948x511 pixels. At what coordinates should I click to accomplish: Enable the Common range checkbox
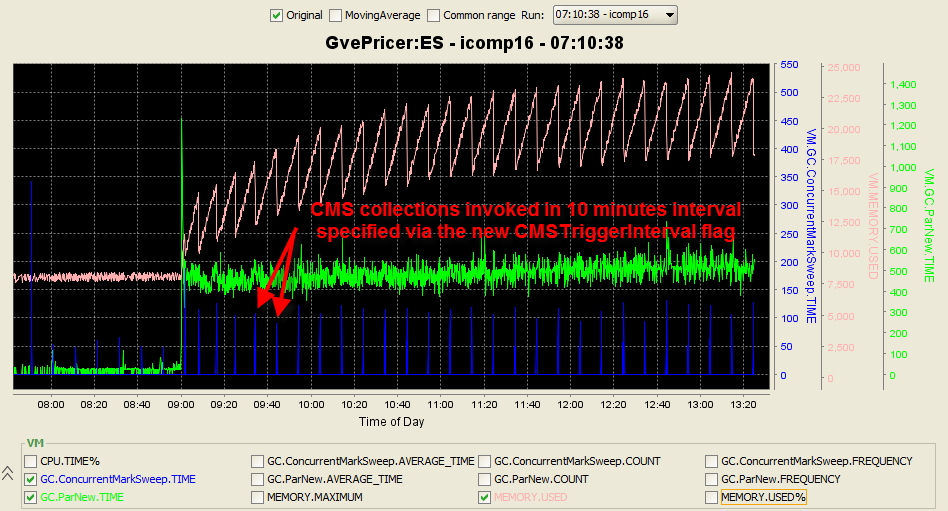click(433, 15)
